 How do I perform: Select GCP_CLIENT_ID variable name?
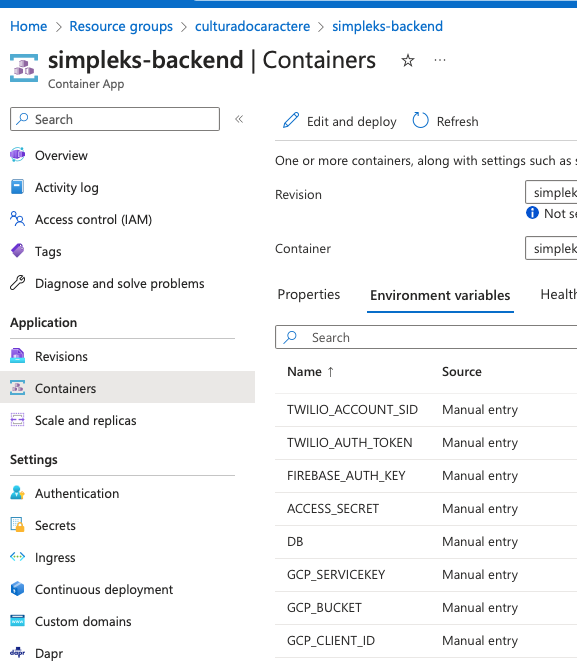331,640
